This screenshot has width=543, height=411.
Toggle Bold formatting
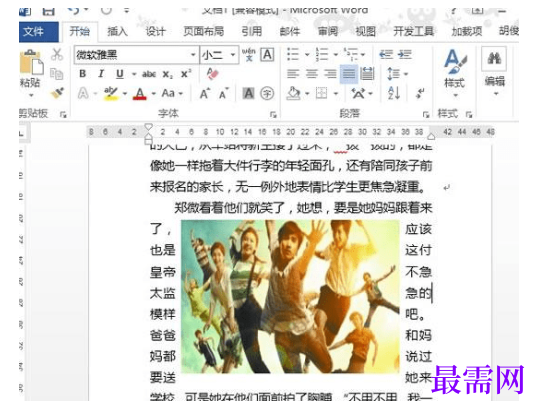[x=82, y=74]
